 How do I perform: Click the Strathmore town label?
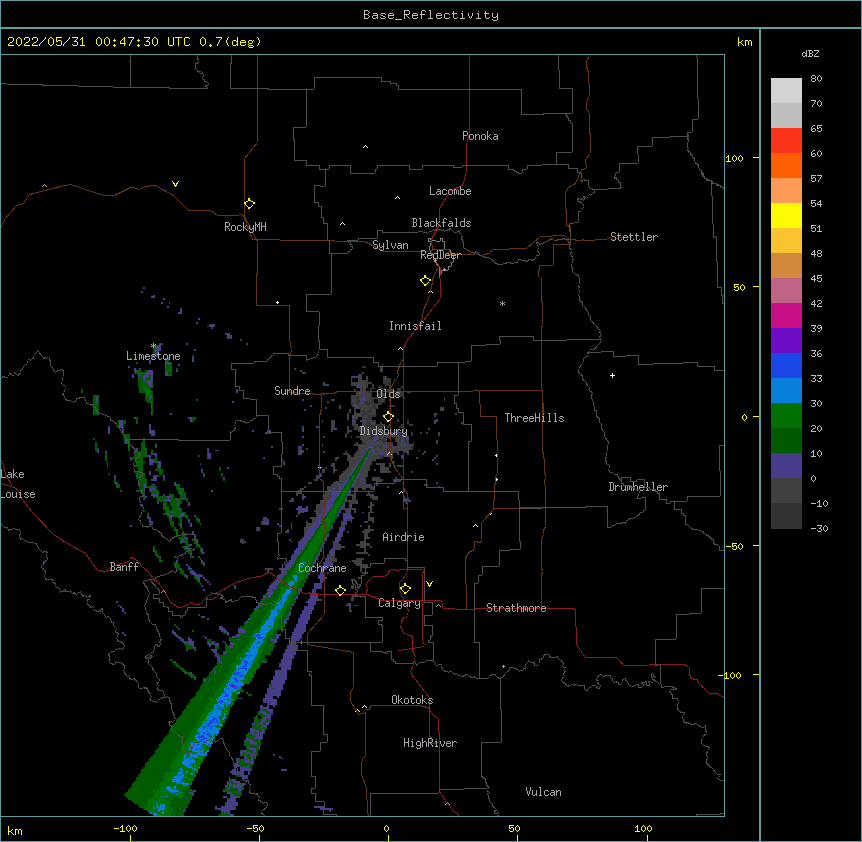516,608
